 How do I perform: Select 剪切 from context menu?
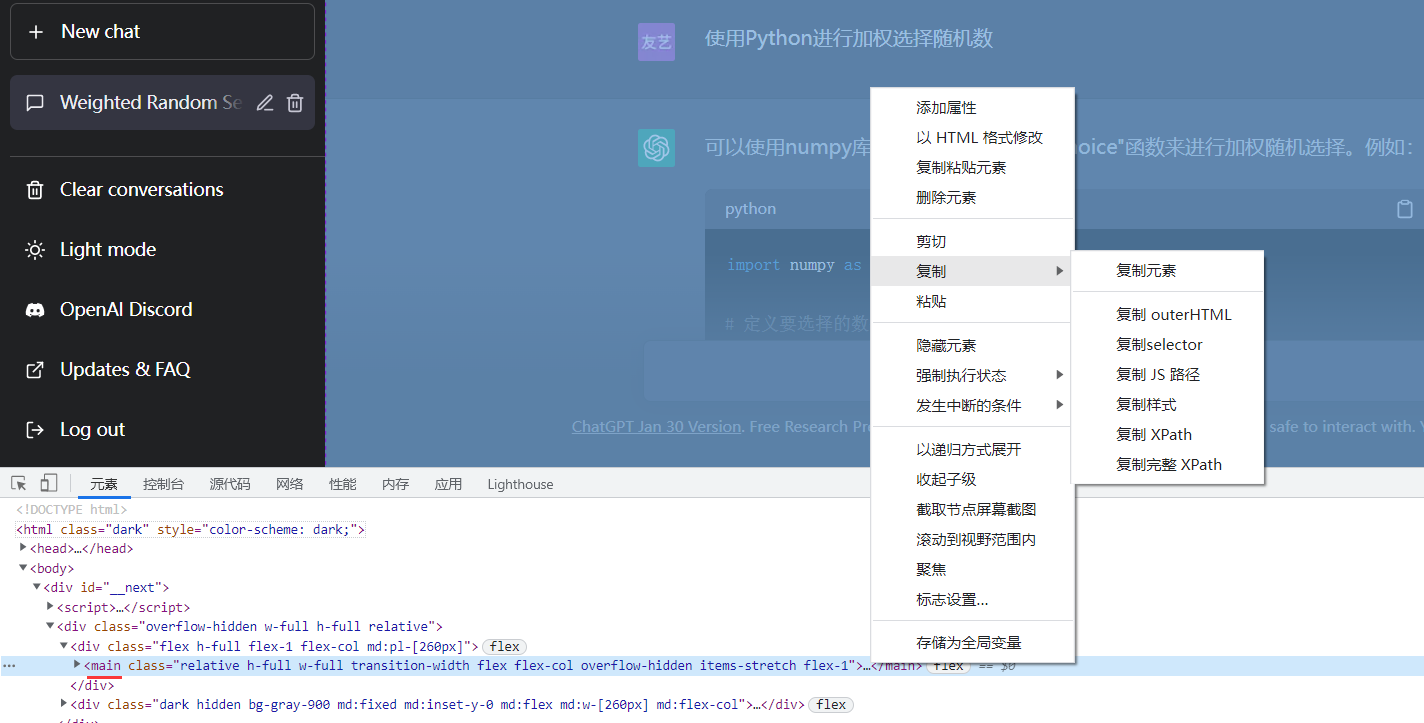(x=973, y=242)
